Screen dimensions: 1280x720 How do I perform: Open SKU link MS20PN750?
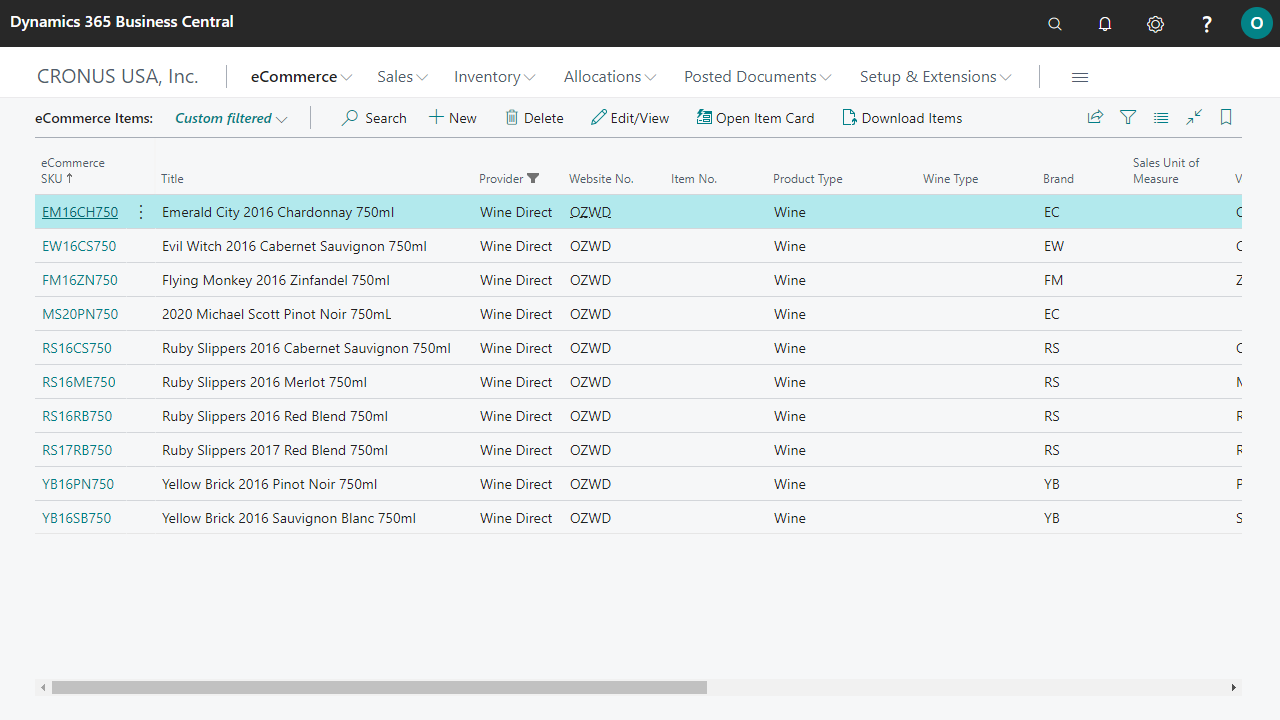pos(80,314)
